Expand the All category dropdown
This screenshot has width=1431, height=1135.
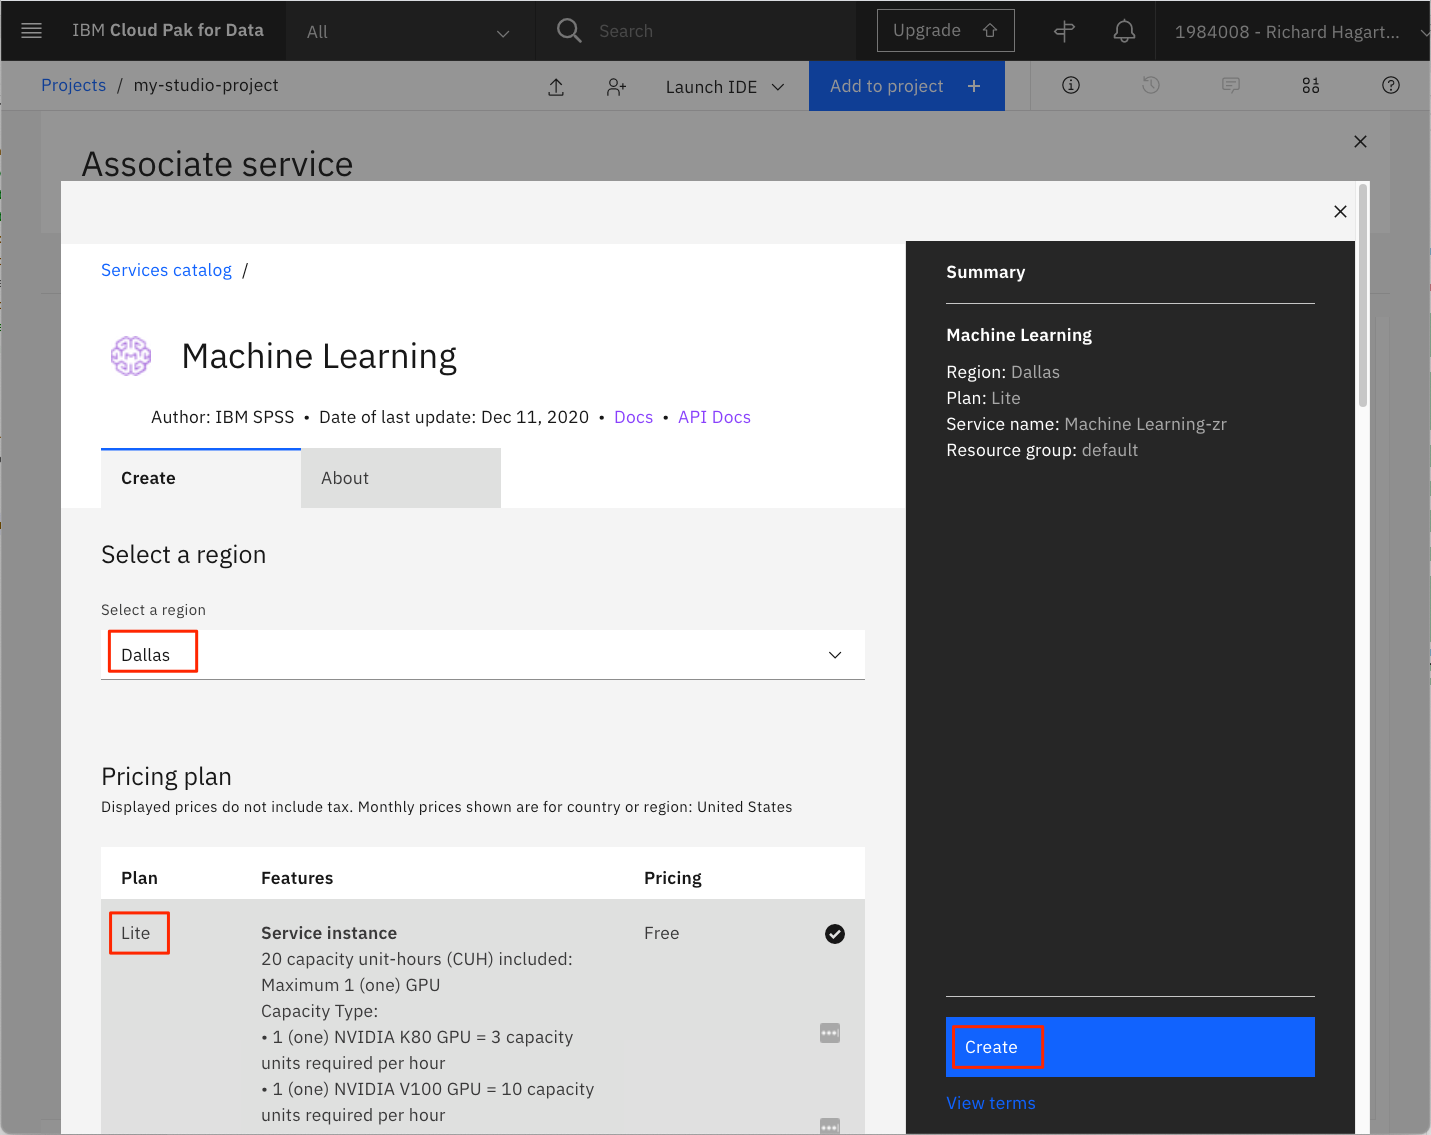pos(409,31)
